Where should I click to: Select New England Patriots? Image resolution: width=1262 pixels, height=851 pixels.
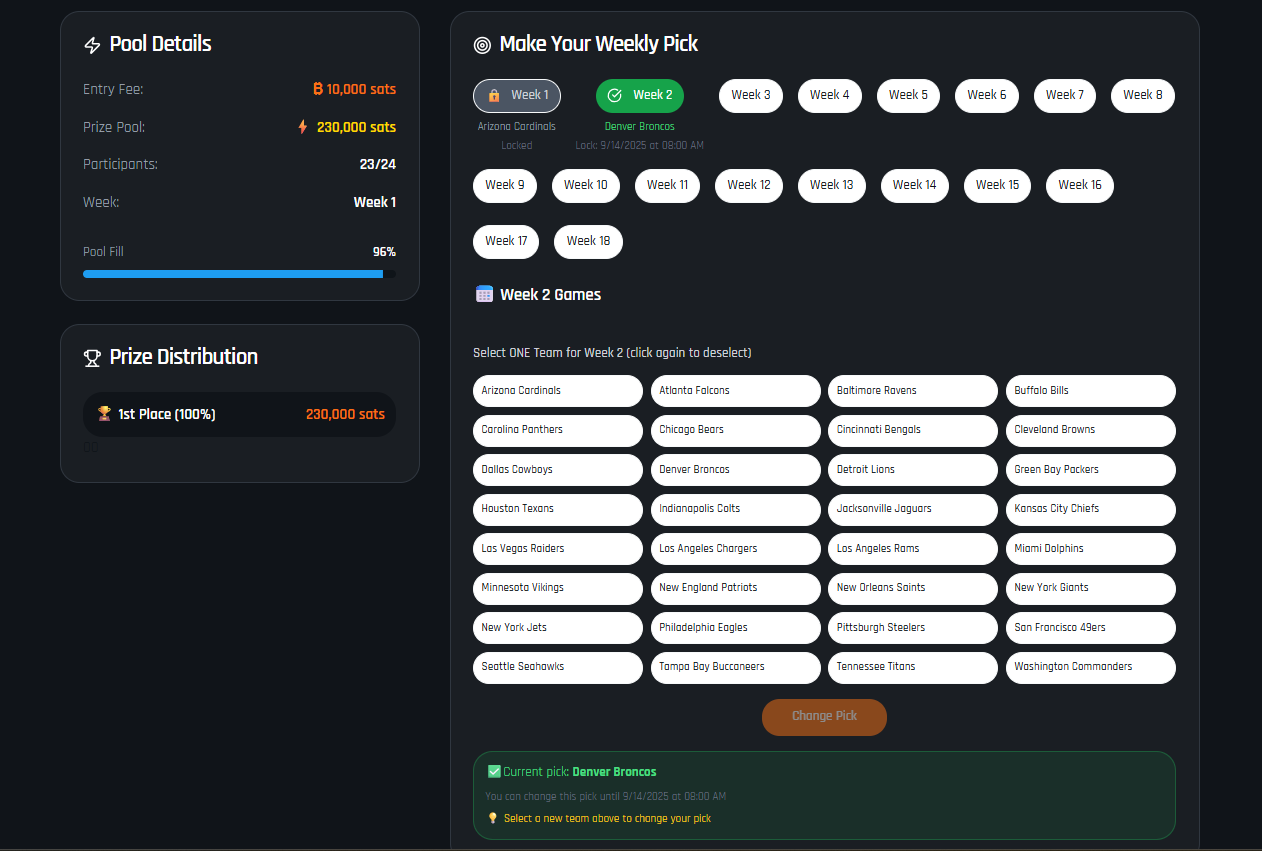coord(736,588)
